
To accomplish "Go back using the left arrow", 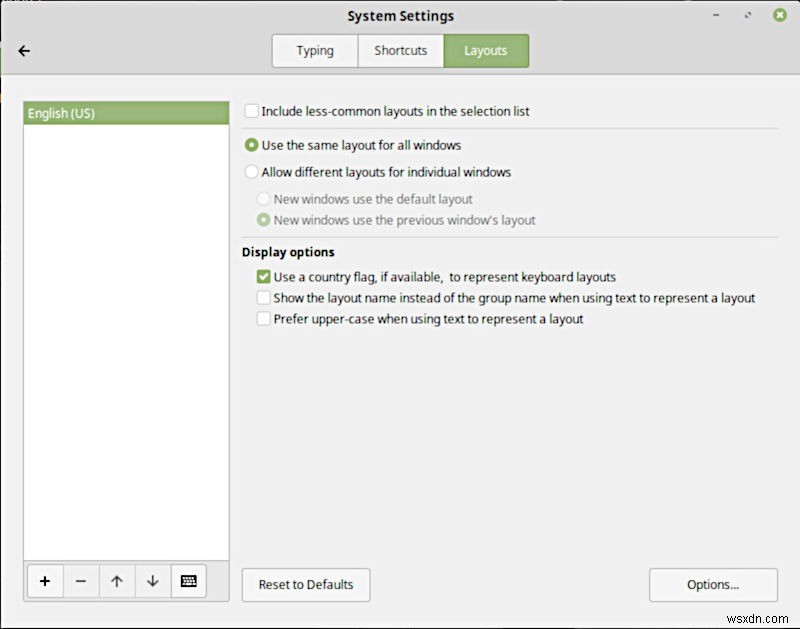I will click(24, 51).
